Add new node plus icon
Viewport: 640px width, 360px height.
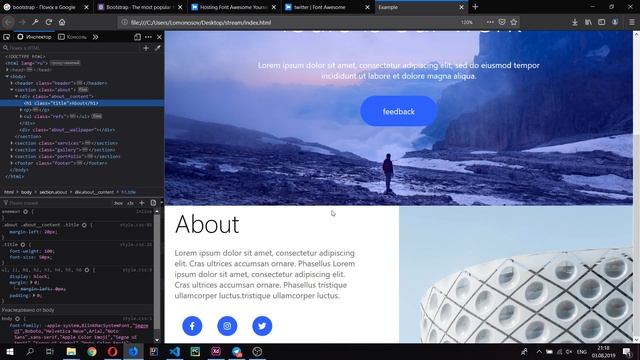146,48
